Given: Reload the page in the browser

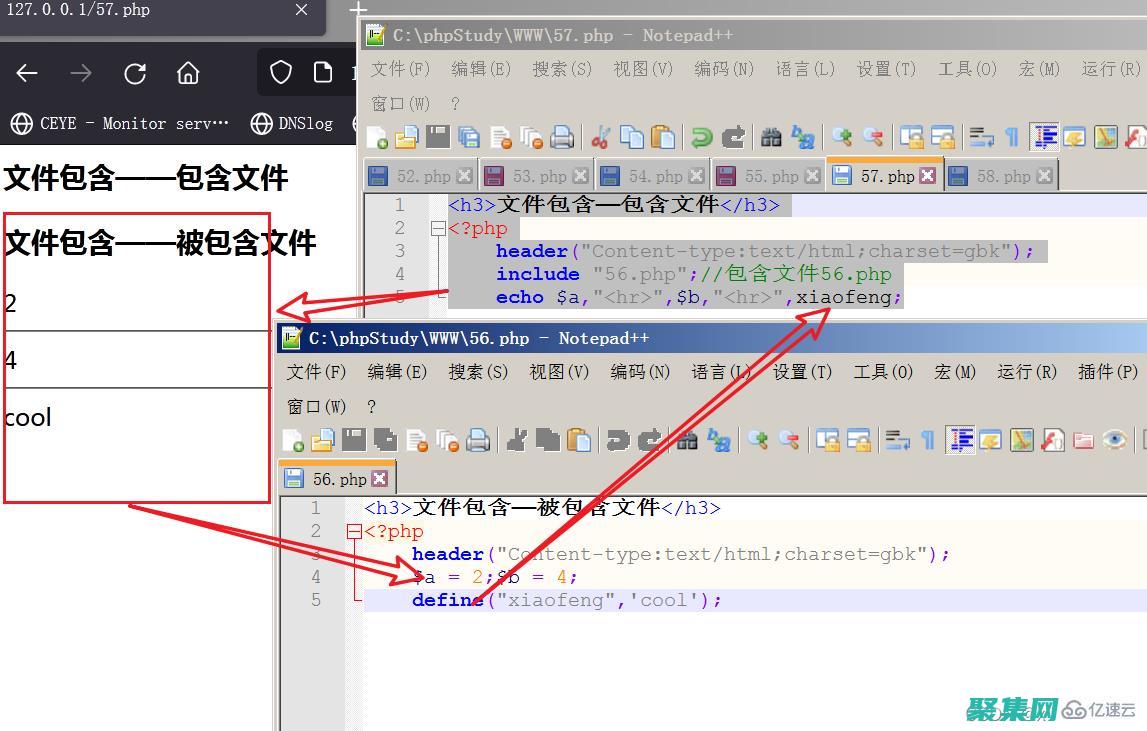Looking at the screenshot, I should coord(134,72).
